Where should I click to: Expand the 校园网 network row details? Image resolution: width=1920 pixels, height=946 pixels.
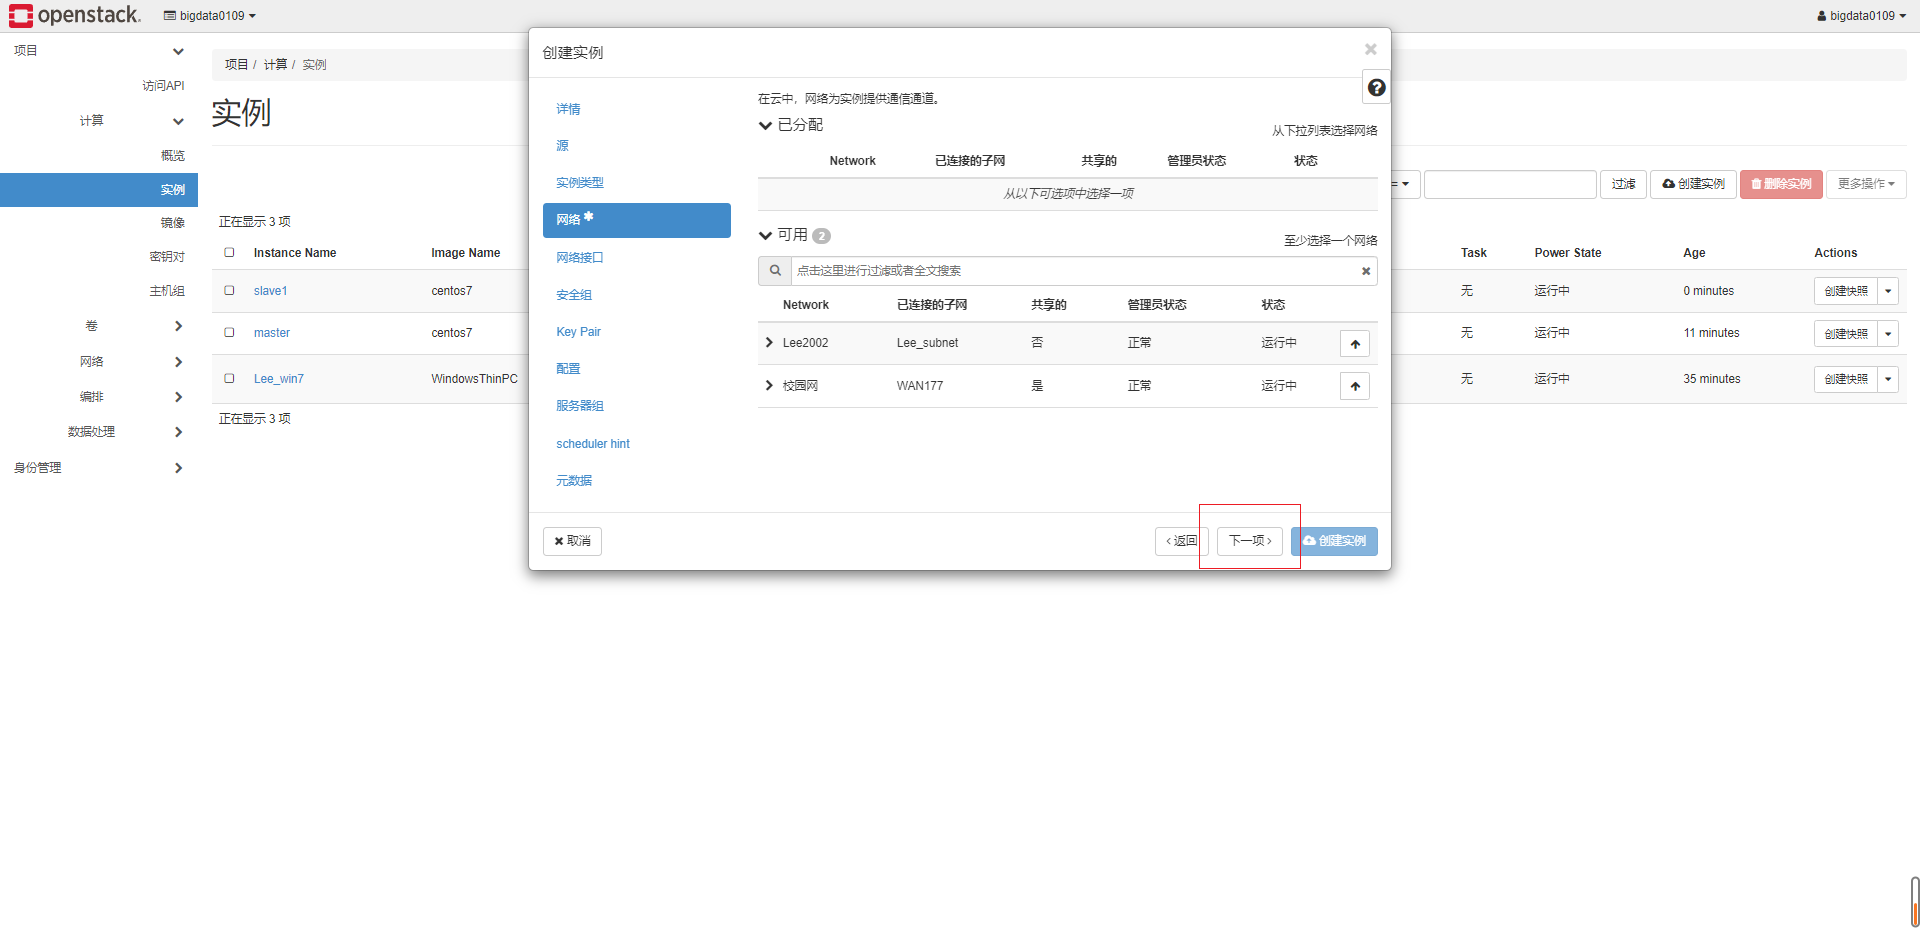coord(769,386)
